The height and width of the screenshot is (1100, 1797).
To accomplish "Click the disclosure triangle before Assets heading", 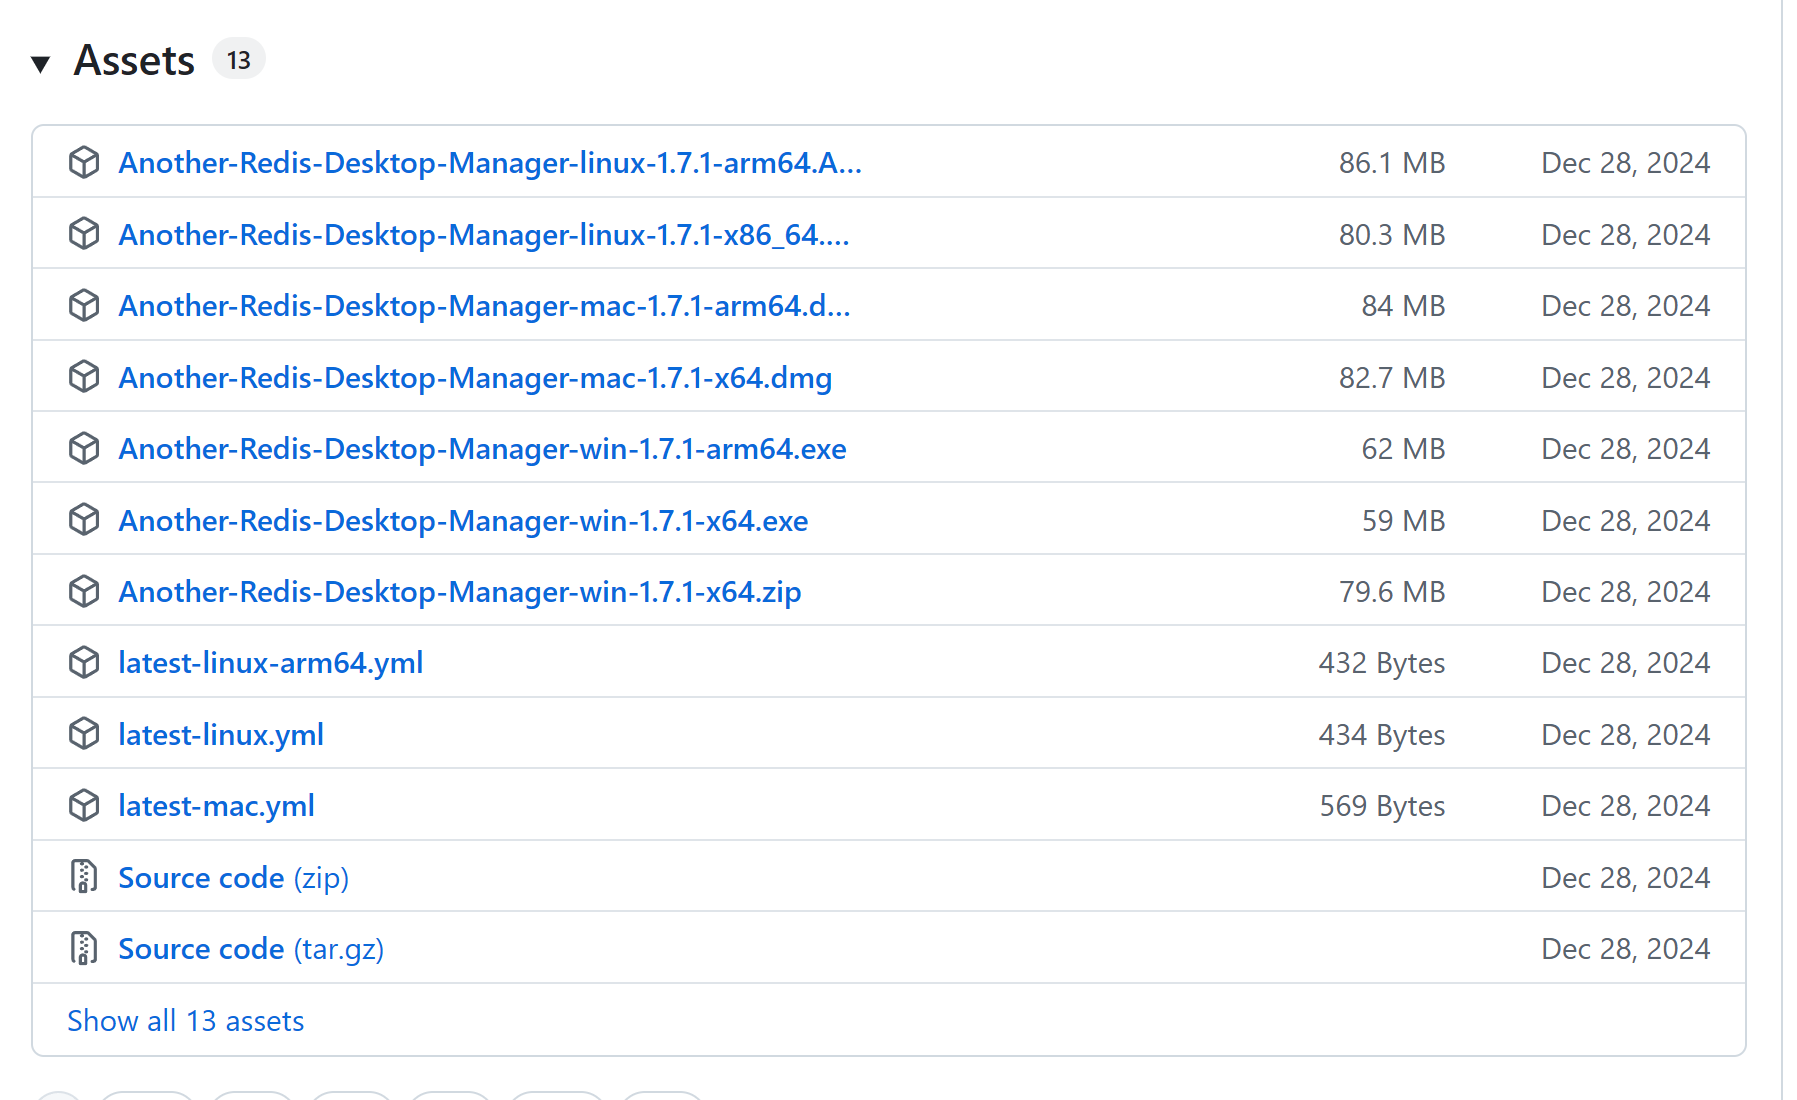I will [x=42, y=61].
